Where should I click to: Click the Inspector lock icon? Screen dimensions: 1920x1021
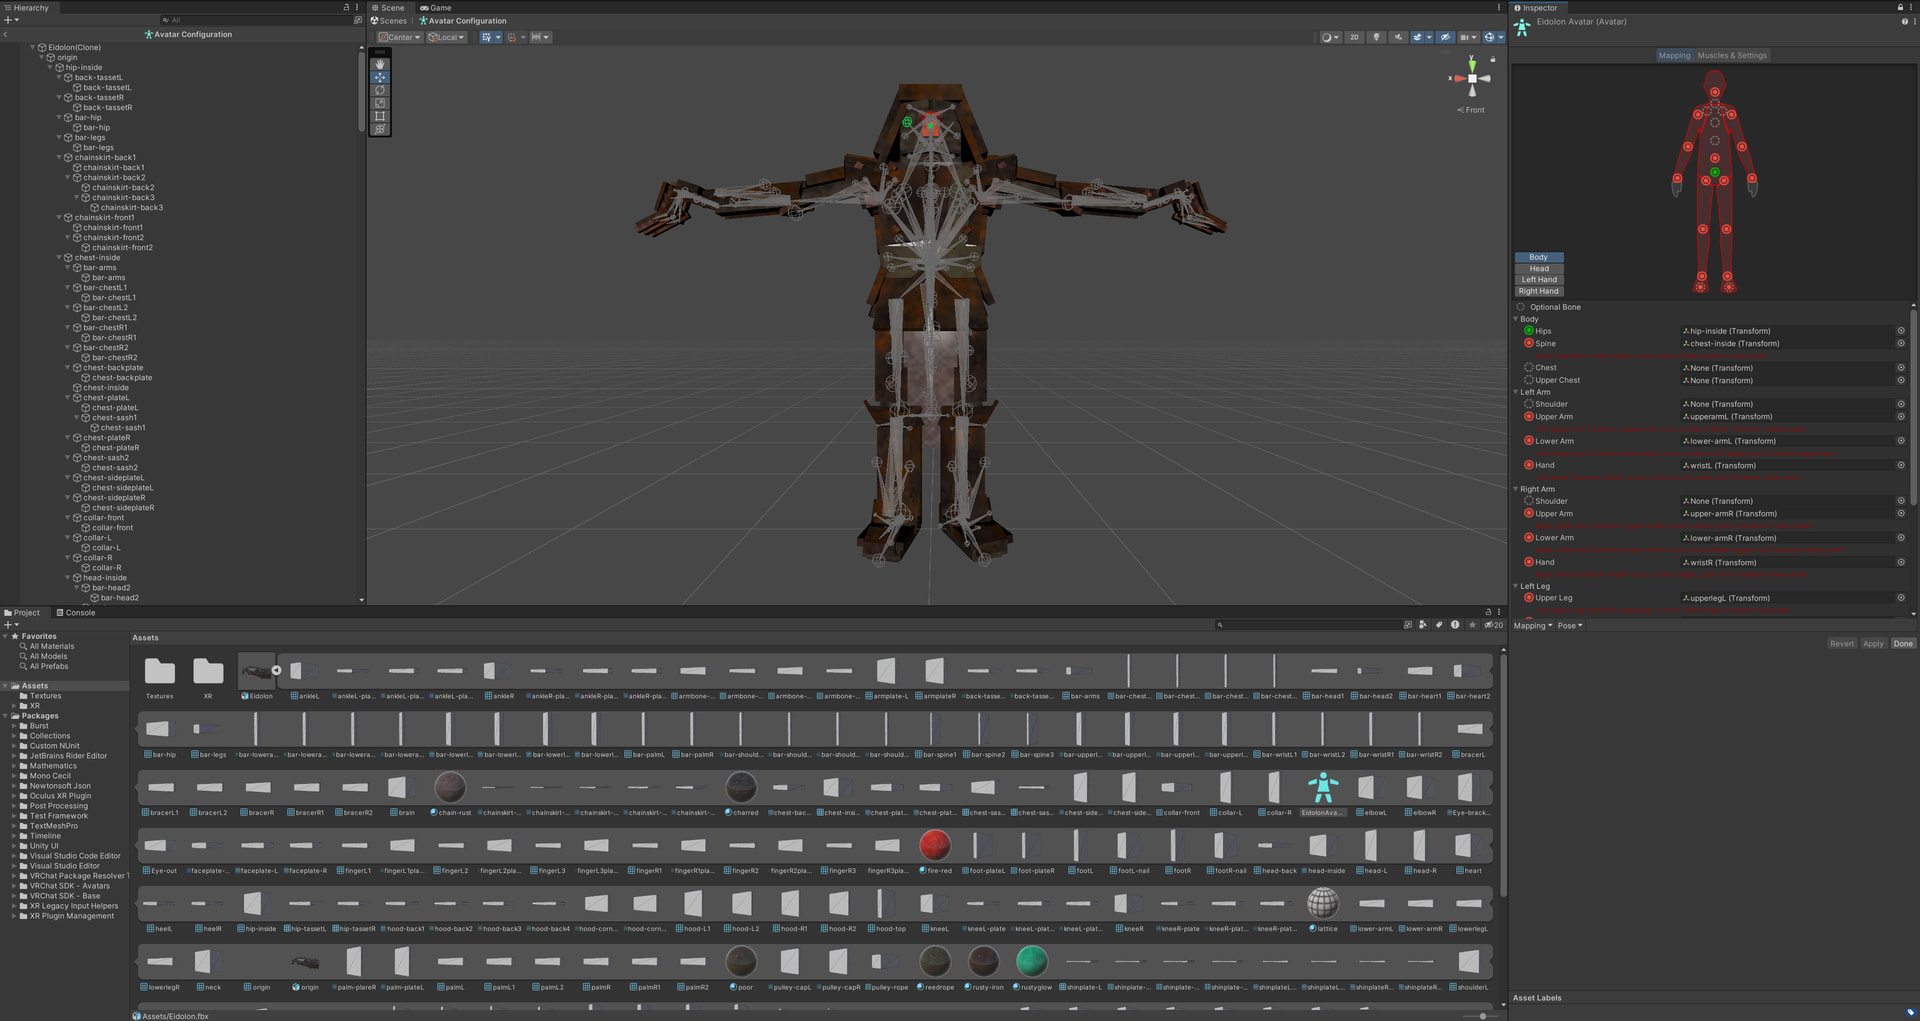click(x=1900, y=7)
